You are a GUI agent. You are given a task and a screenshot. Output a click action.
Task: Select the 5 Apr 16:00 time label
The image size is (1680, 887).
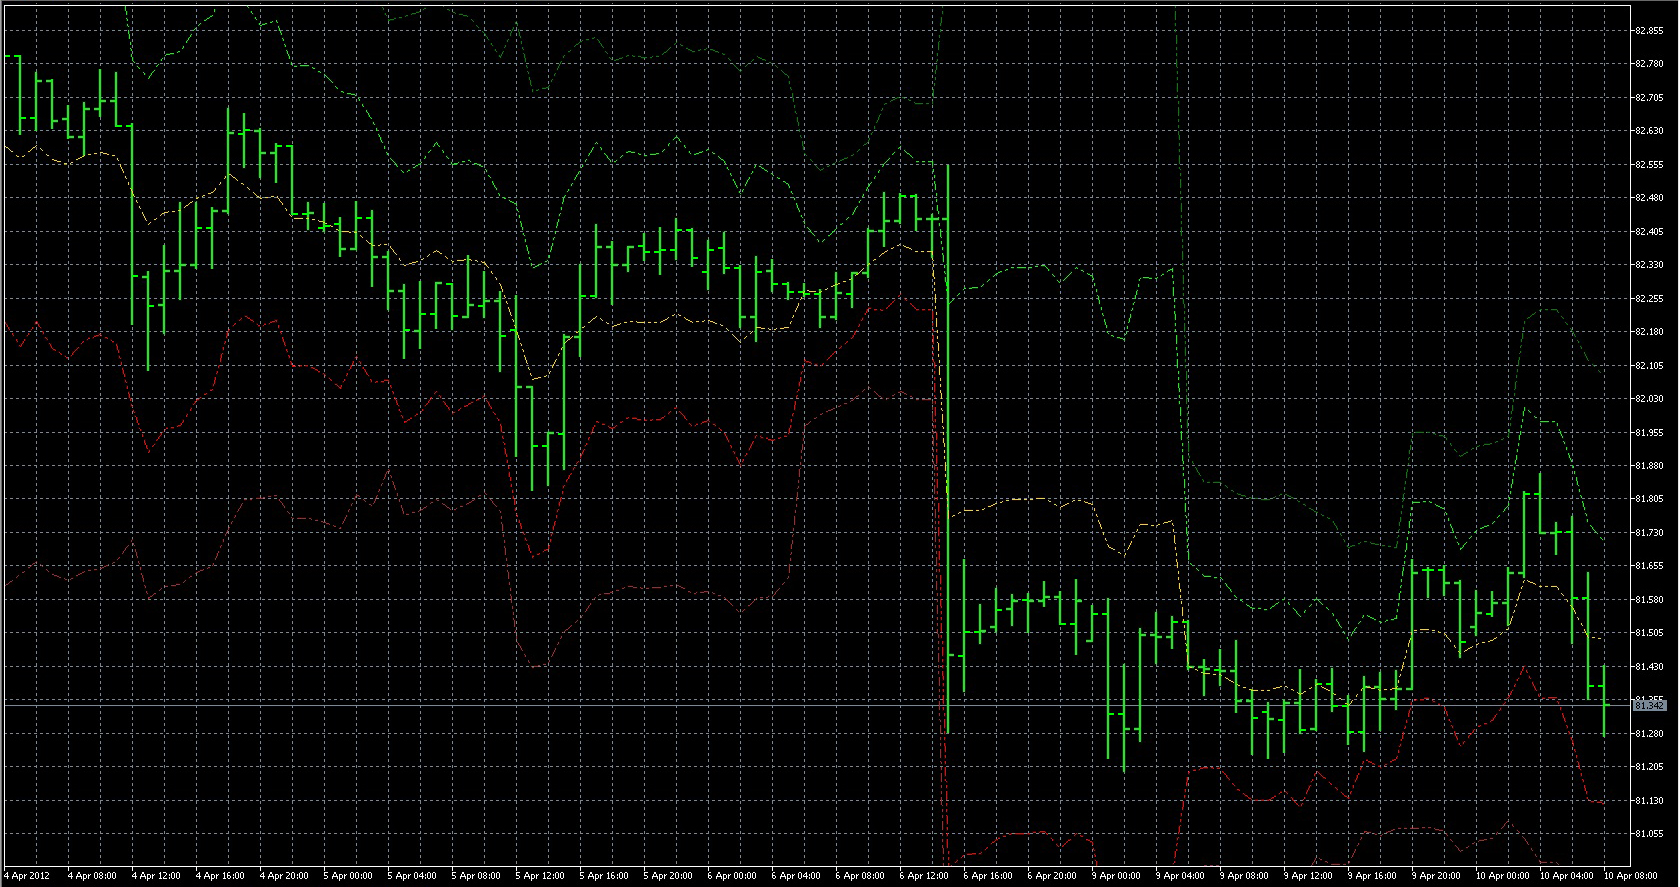tap(604, 876)
